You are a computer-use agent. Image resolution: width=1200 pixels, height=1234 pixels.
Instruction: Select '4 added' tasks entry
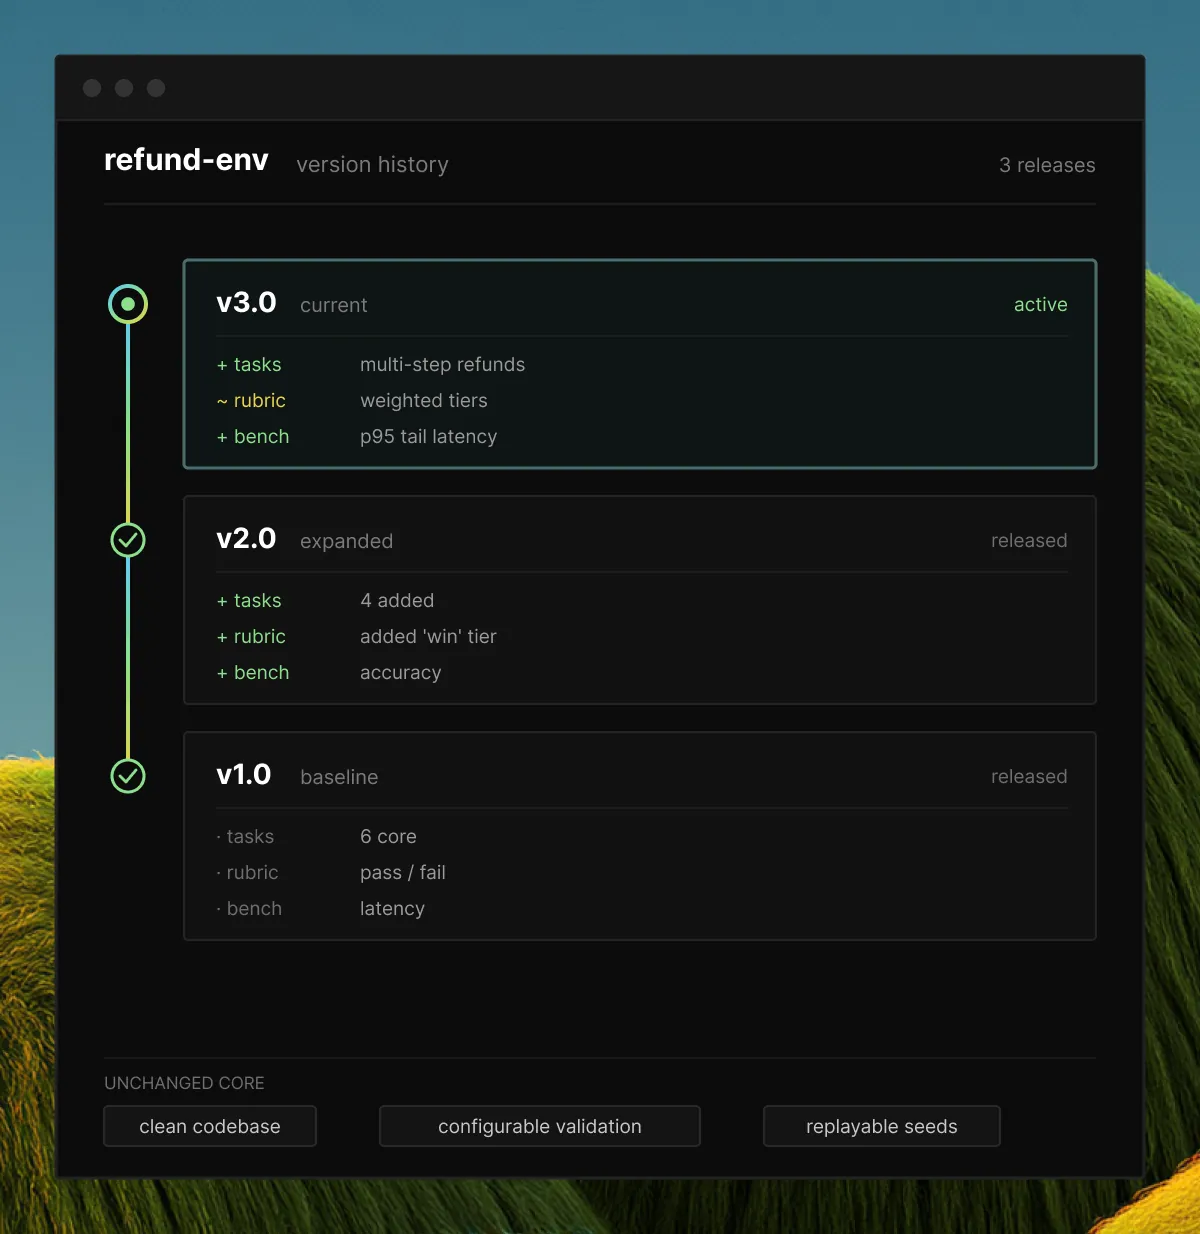coord(397,601)
